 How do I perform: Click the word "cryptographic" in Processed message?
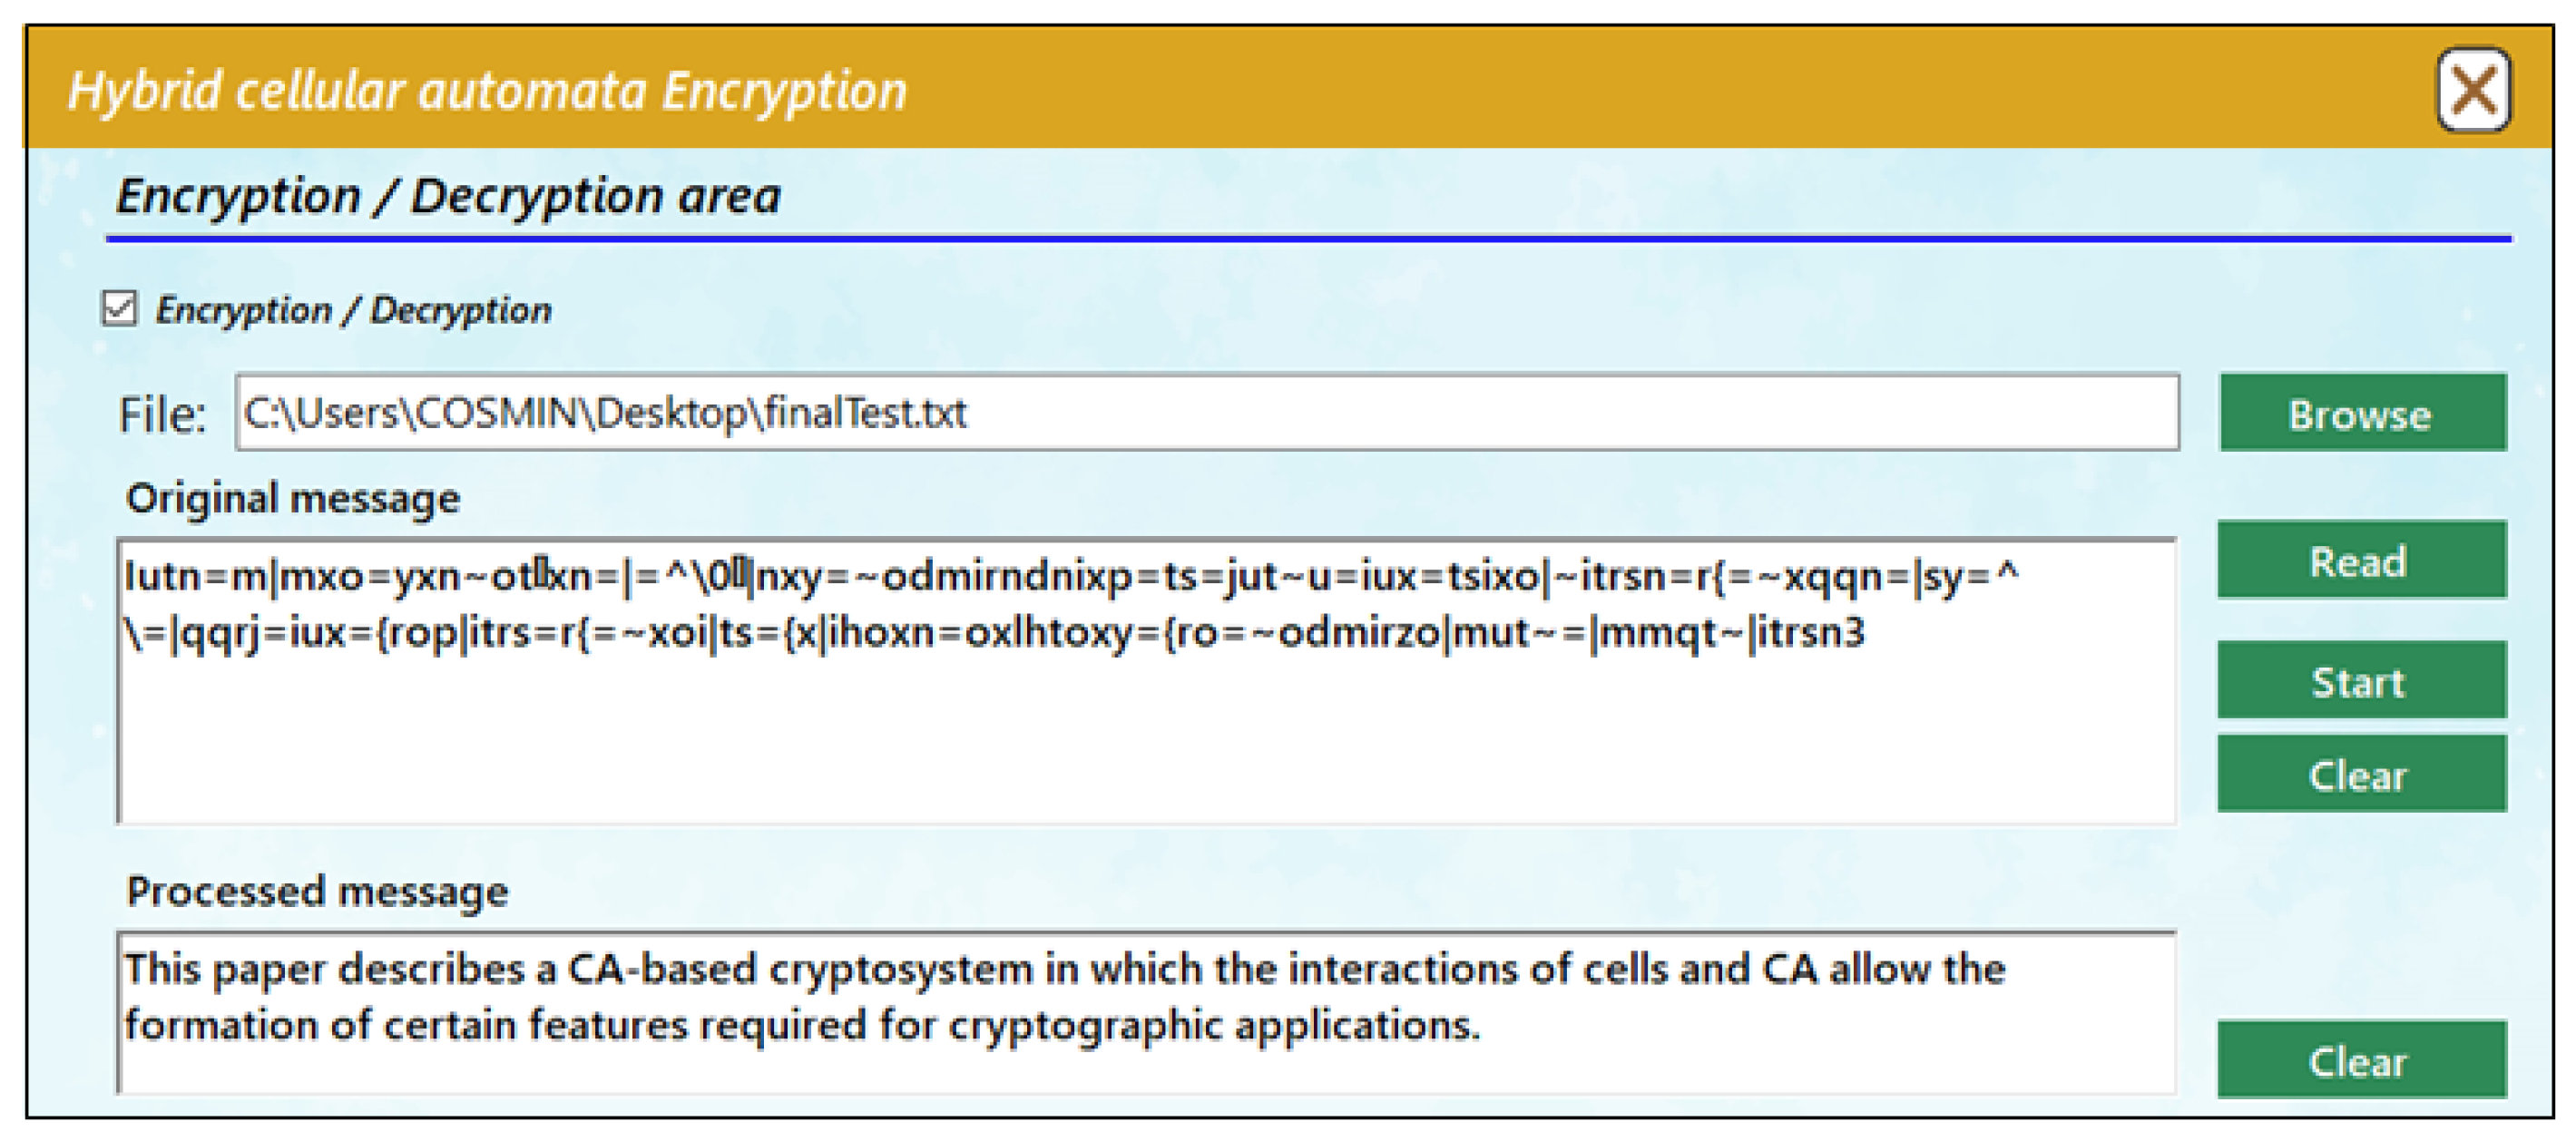click(1084, 1025)
